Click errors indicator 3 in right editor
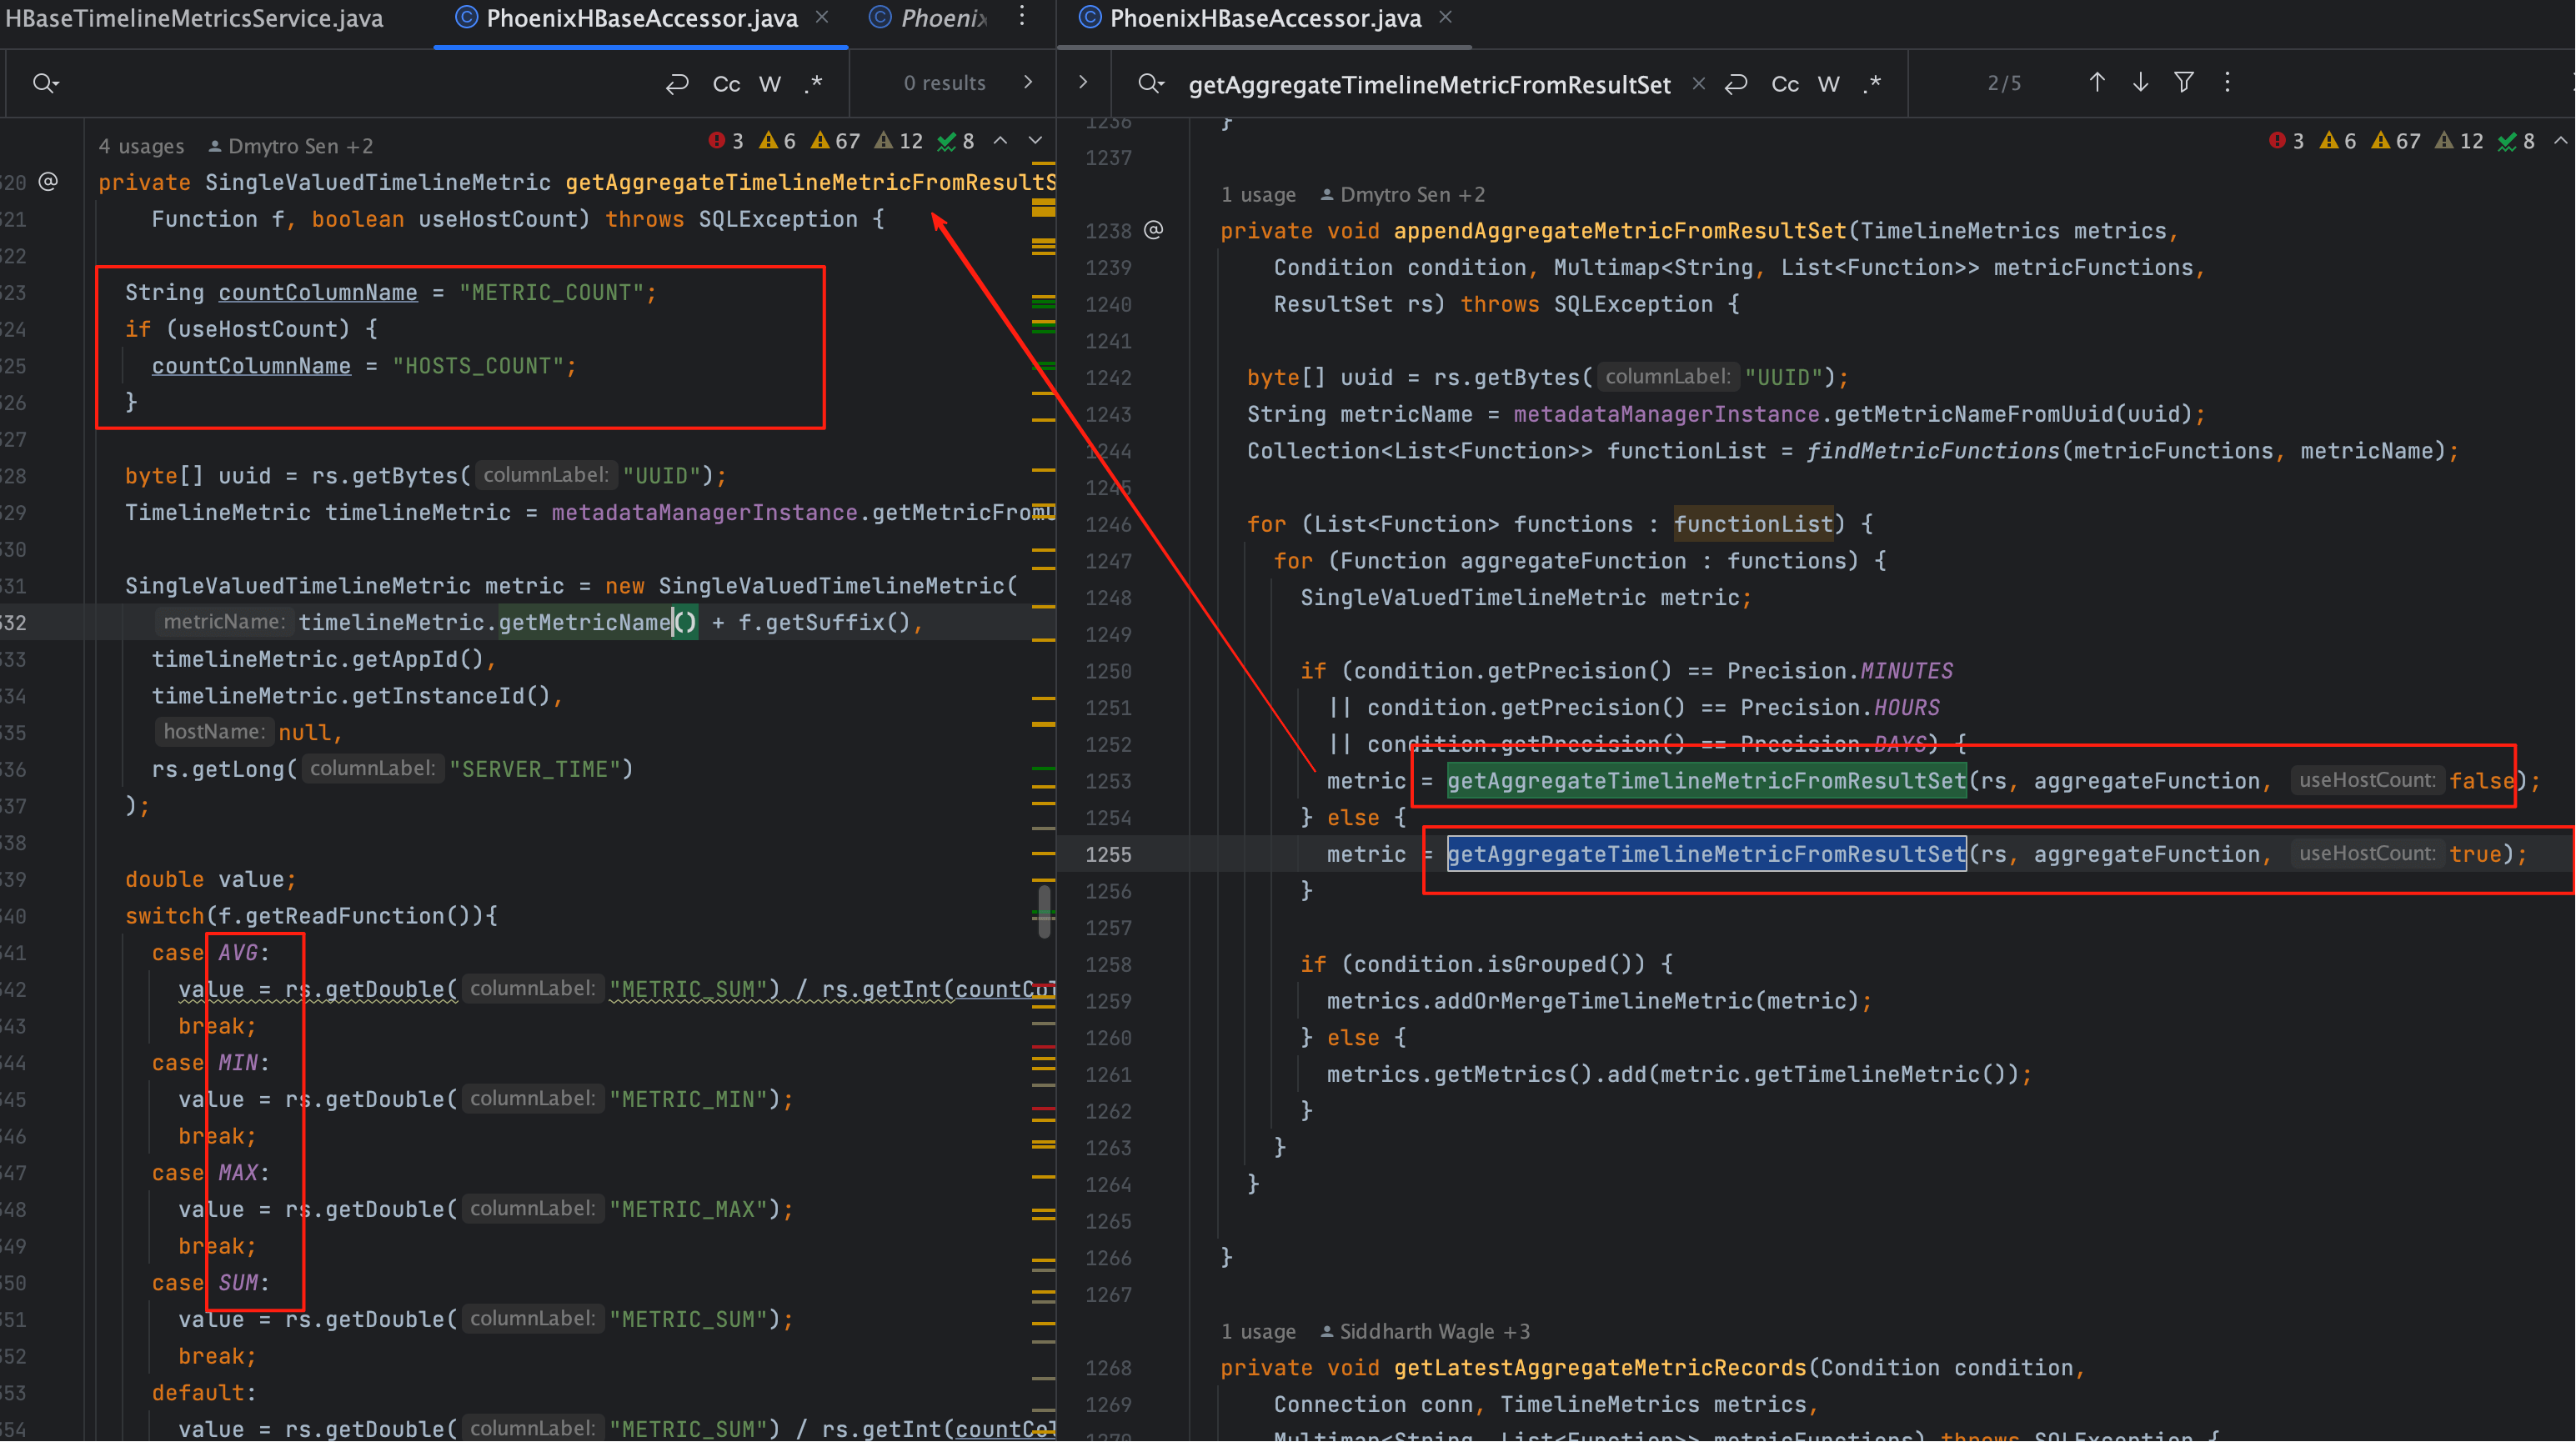 tap(2287, 141)
